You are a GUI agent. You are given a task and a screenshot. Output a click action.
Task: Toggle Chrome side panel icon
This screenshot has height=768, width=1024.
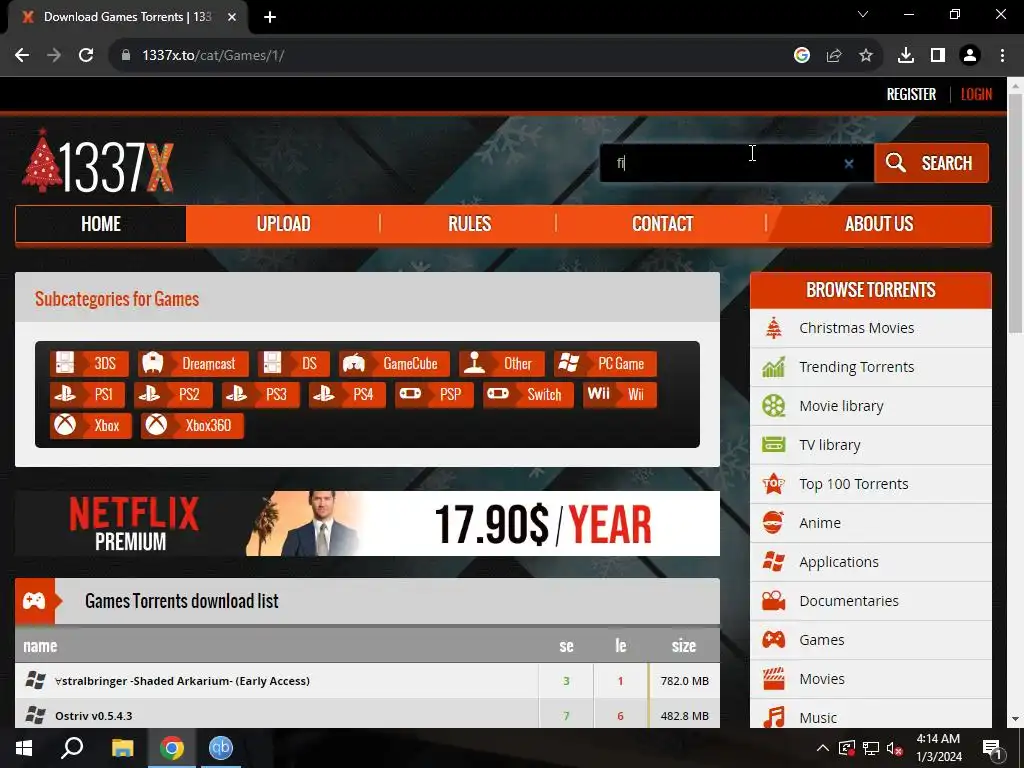(938, 56)
